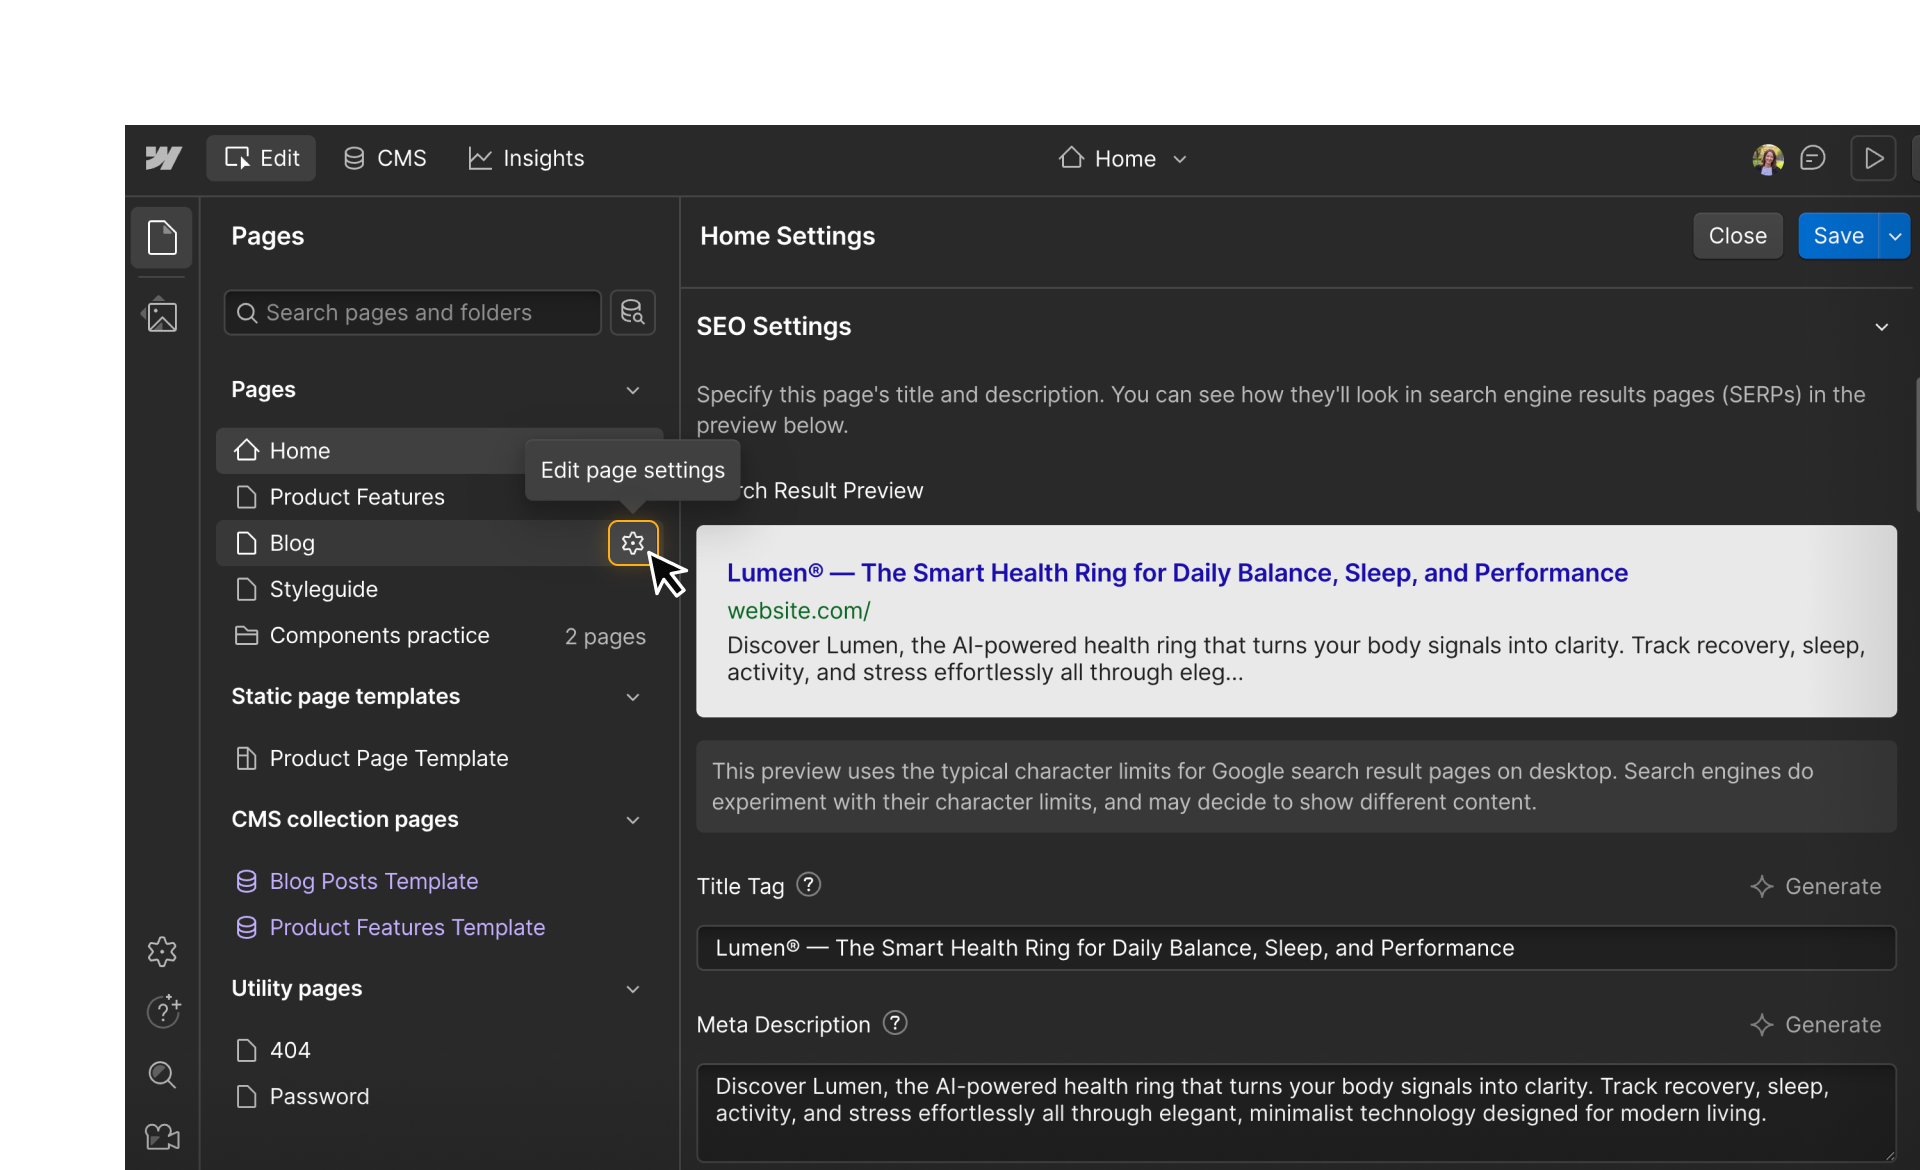
Task: Click the user avatar in the top bar
Action: click(1768, 158)
